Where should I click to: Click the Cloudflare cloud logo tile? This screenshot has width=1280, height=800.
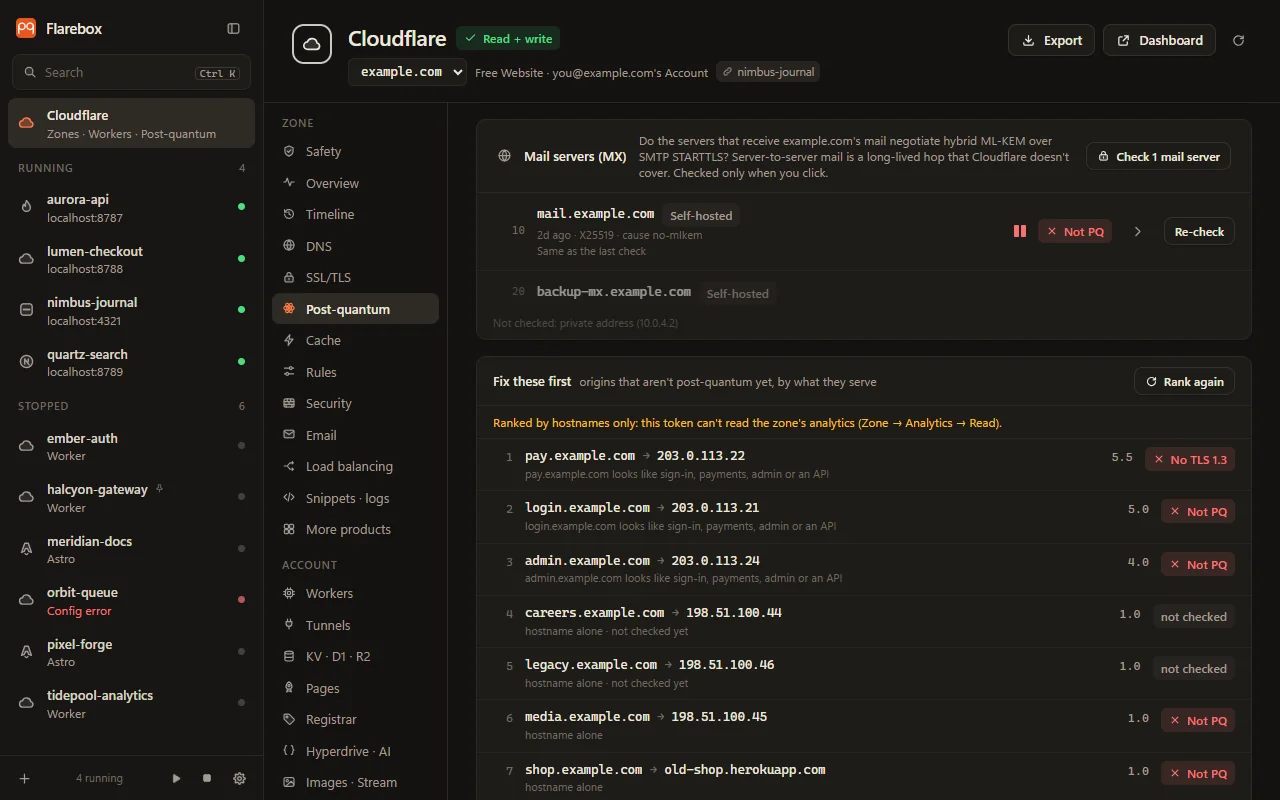[x=312, y=44]
